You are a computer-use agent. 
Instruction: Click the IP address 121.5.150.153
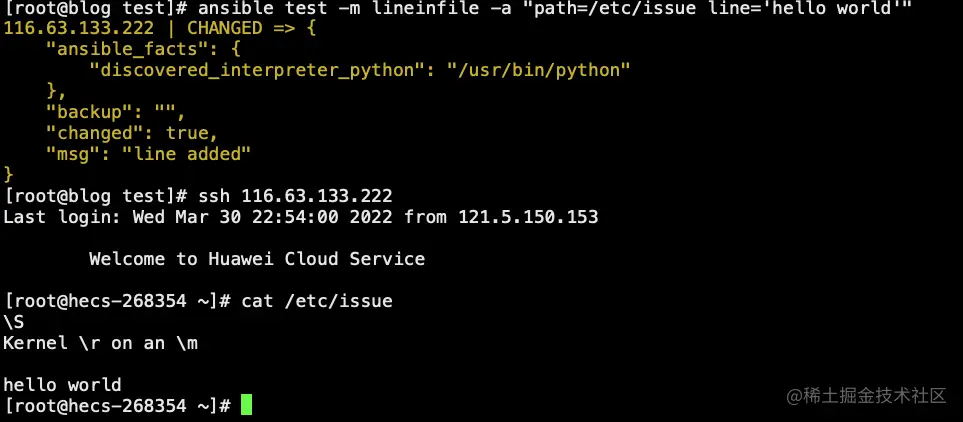pyautogui.click(x=528, y=216)
